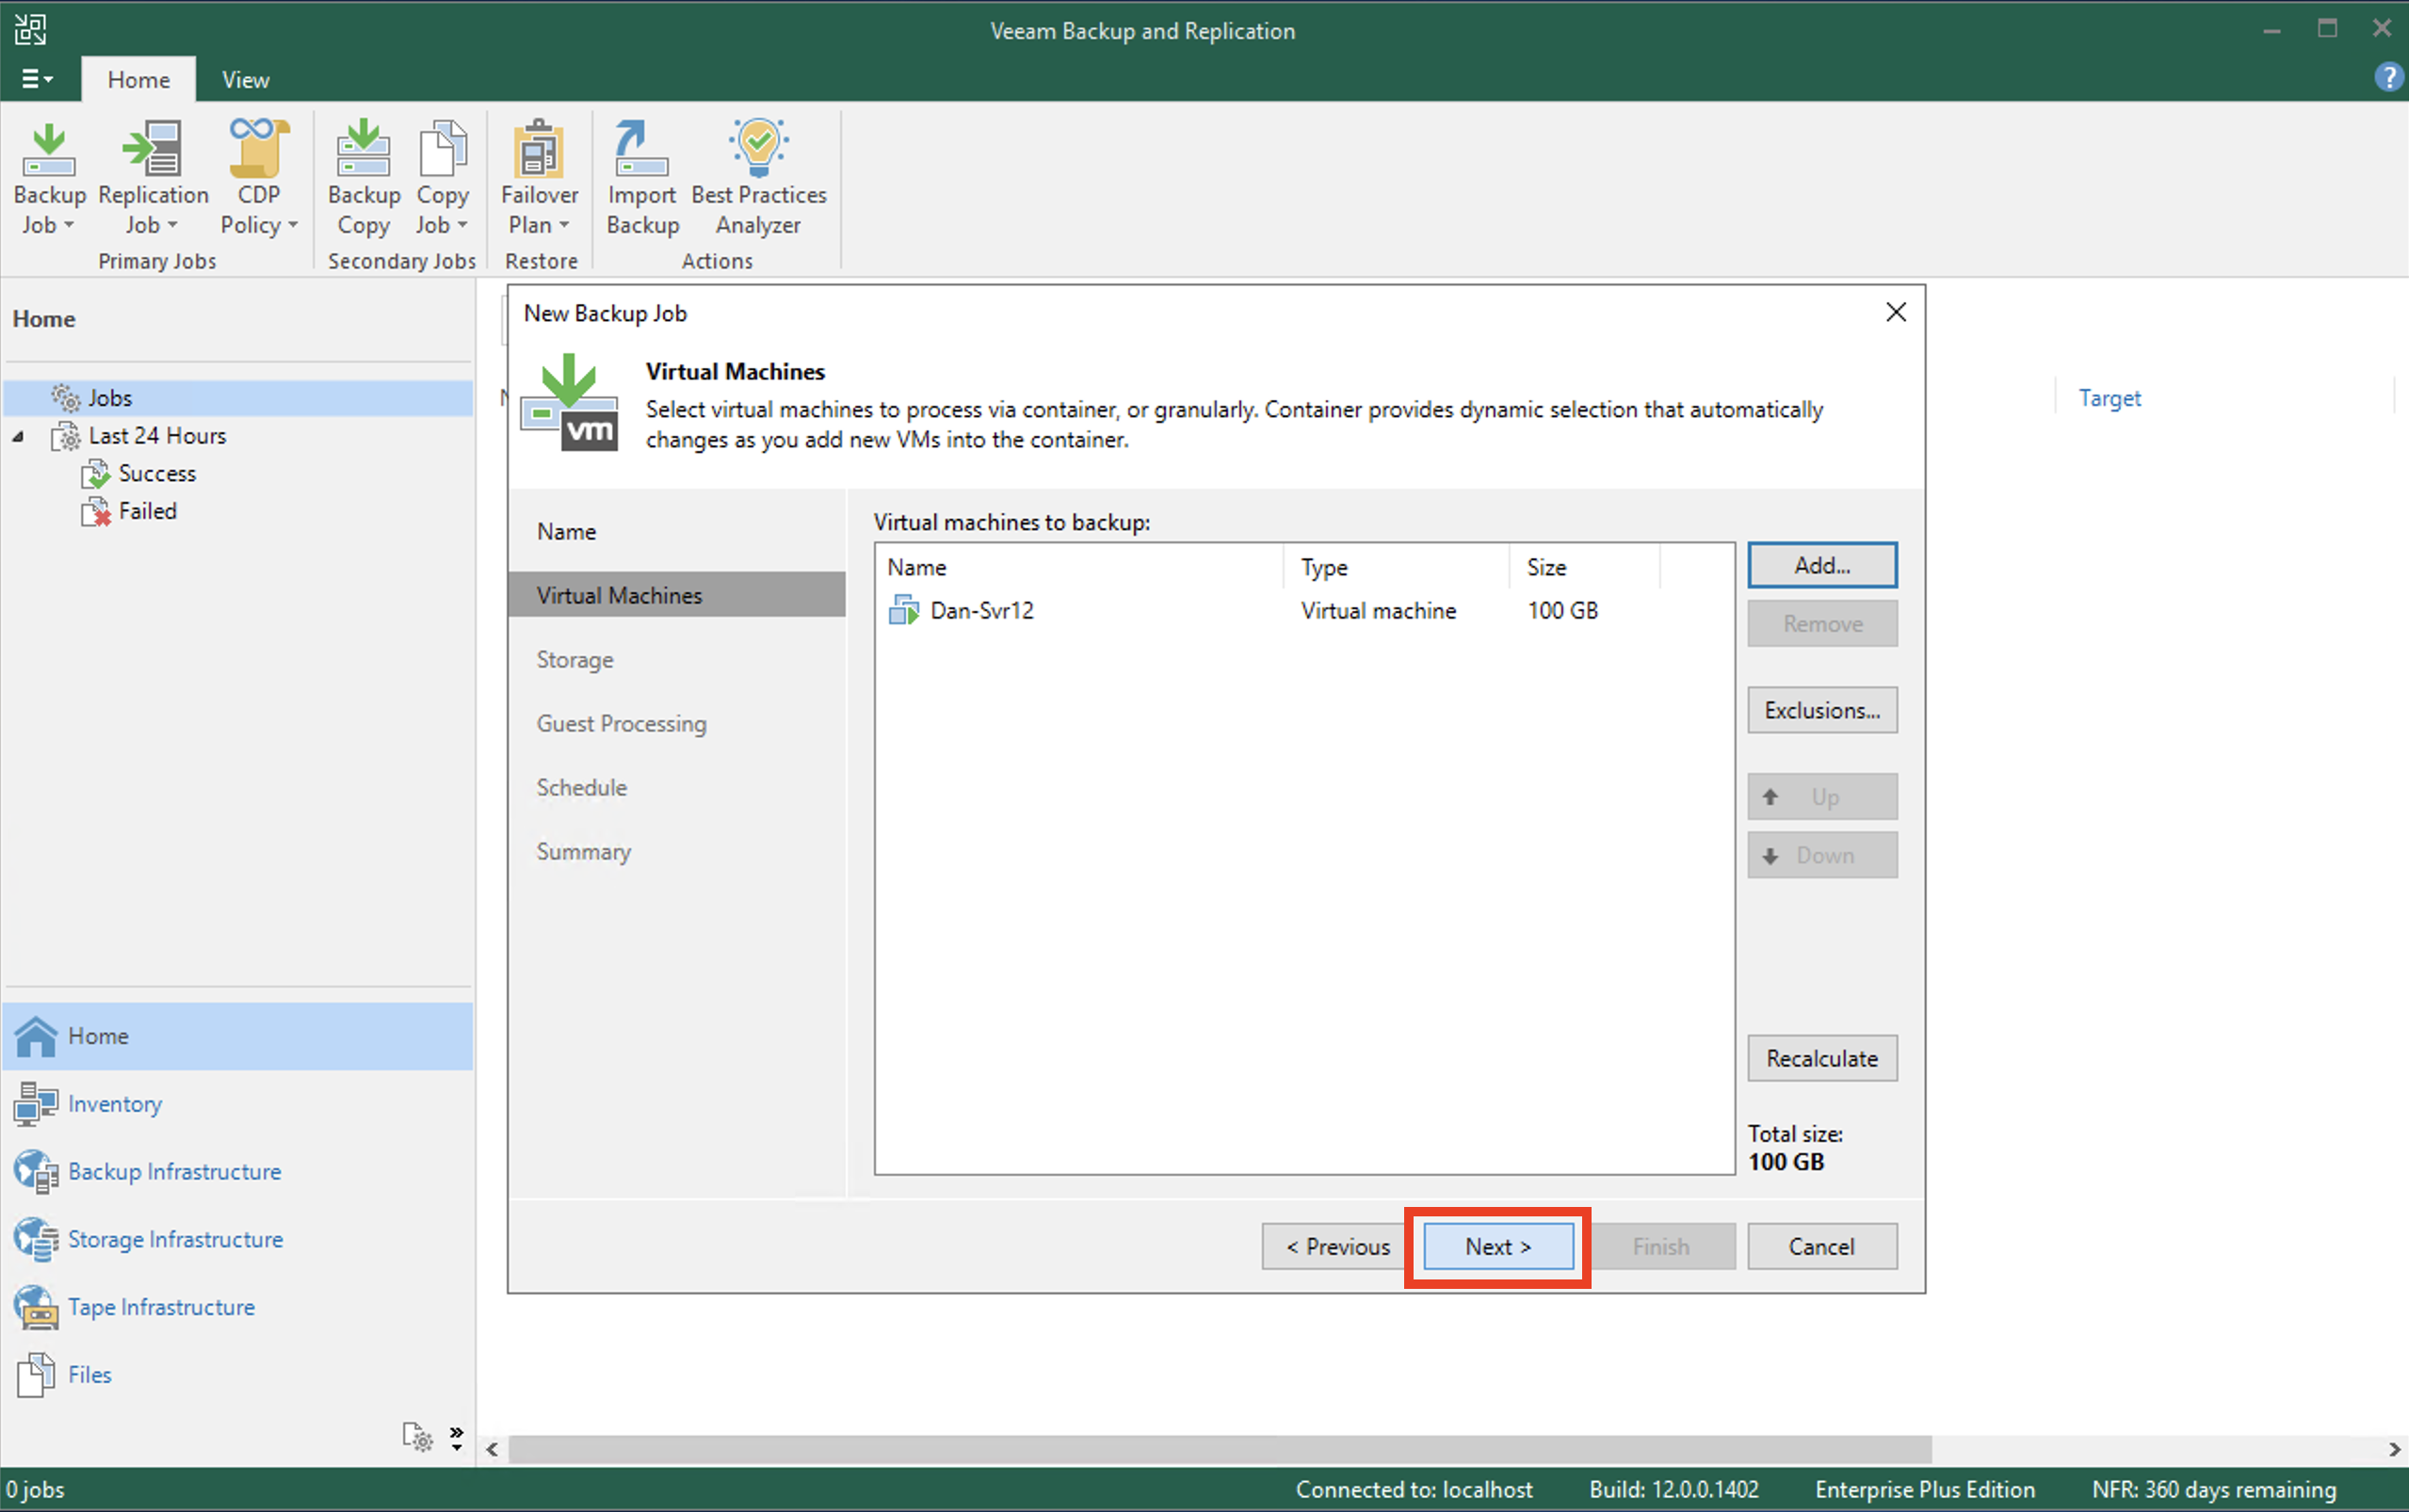Select the Dan-Svr12 row name
The image size is (2409, 1512).
point(981,610)
